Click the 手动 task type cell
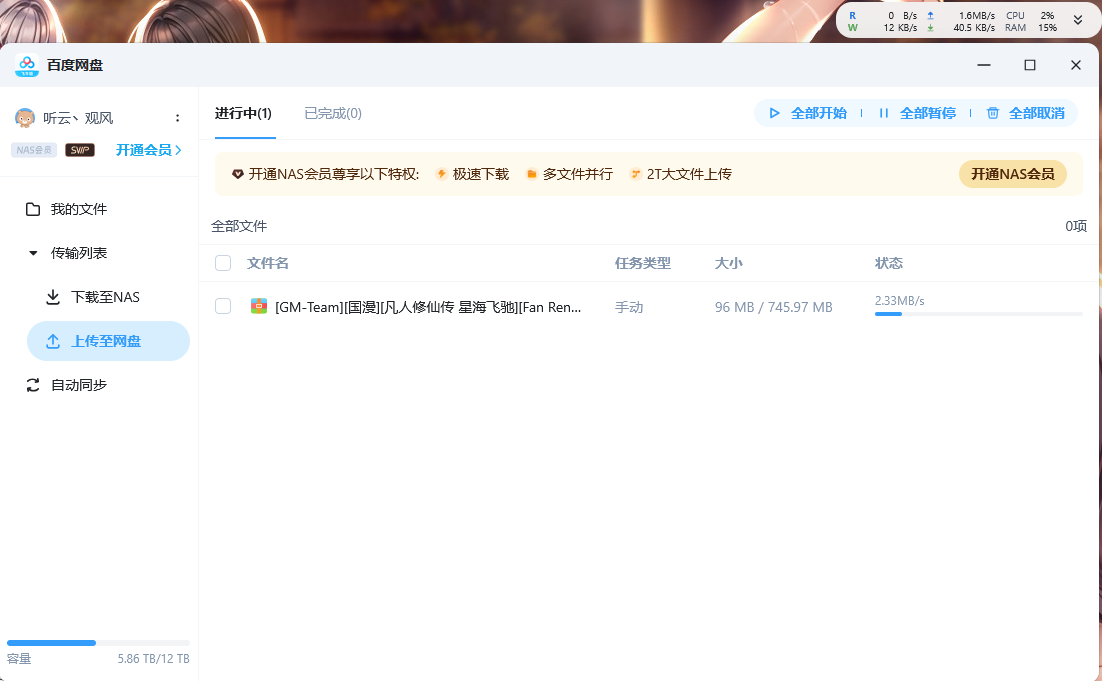1102x681 pixels. [x=629, y=307]
